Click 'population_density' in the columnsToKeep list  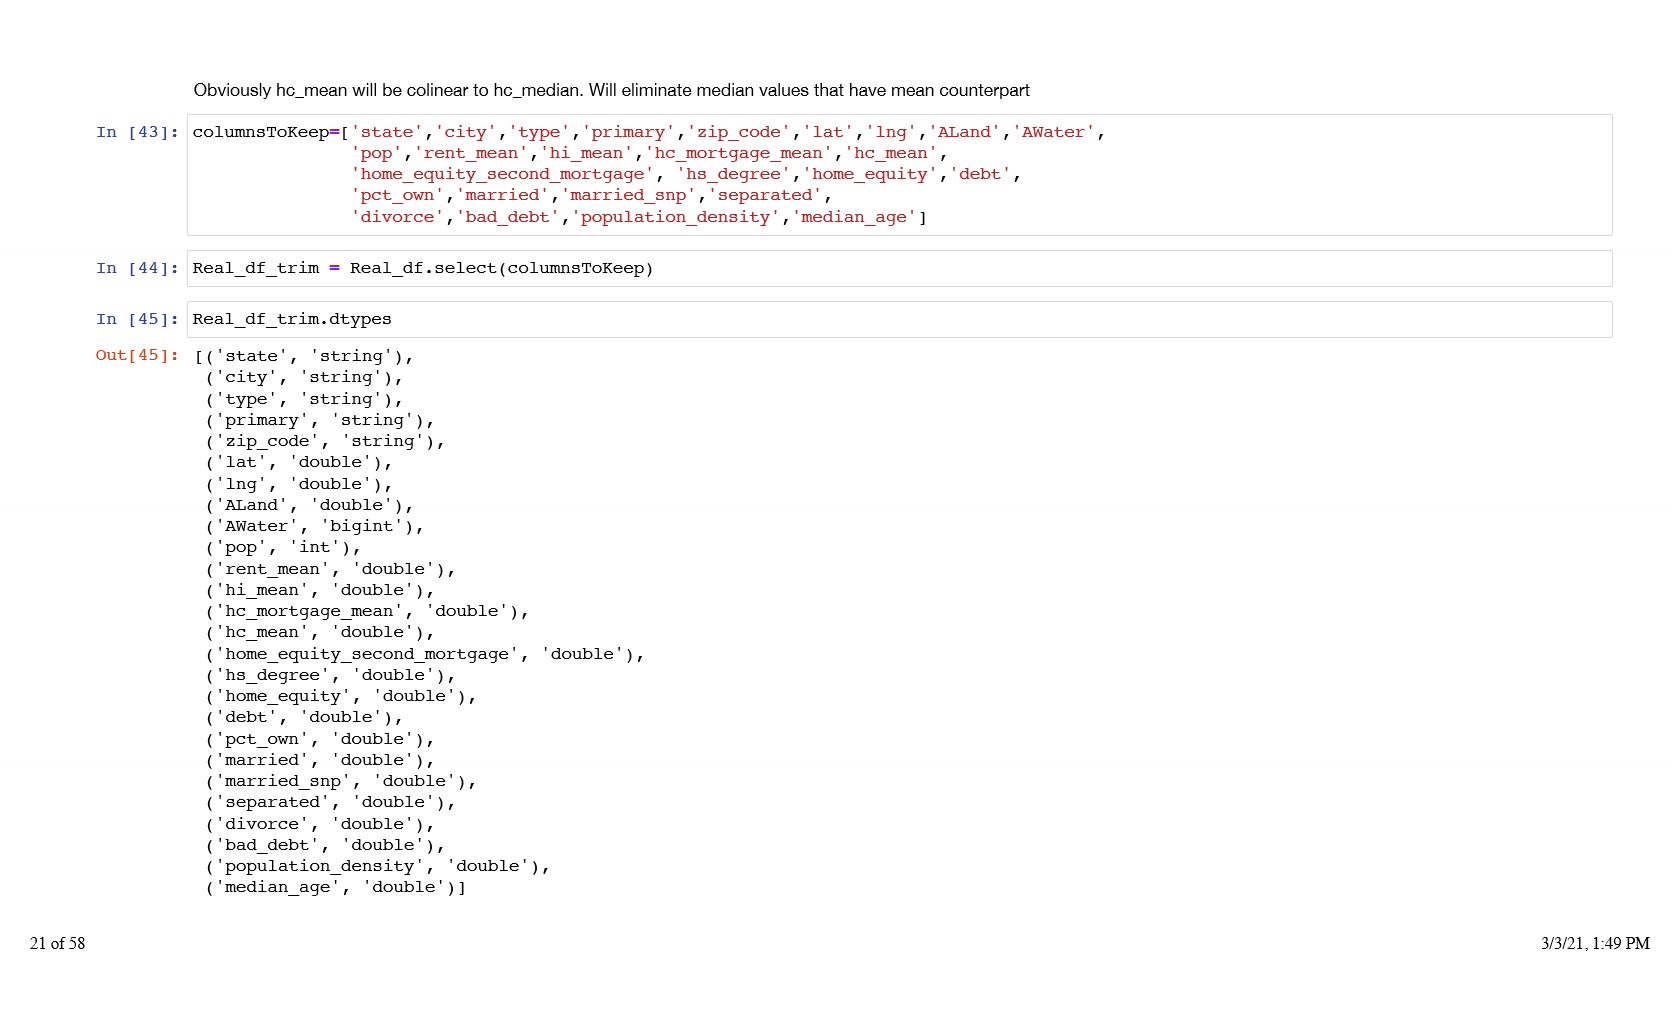pyautogui.click(x=675, y=217)
